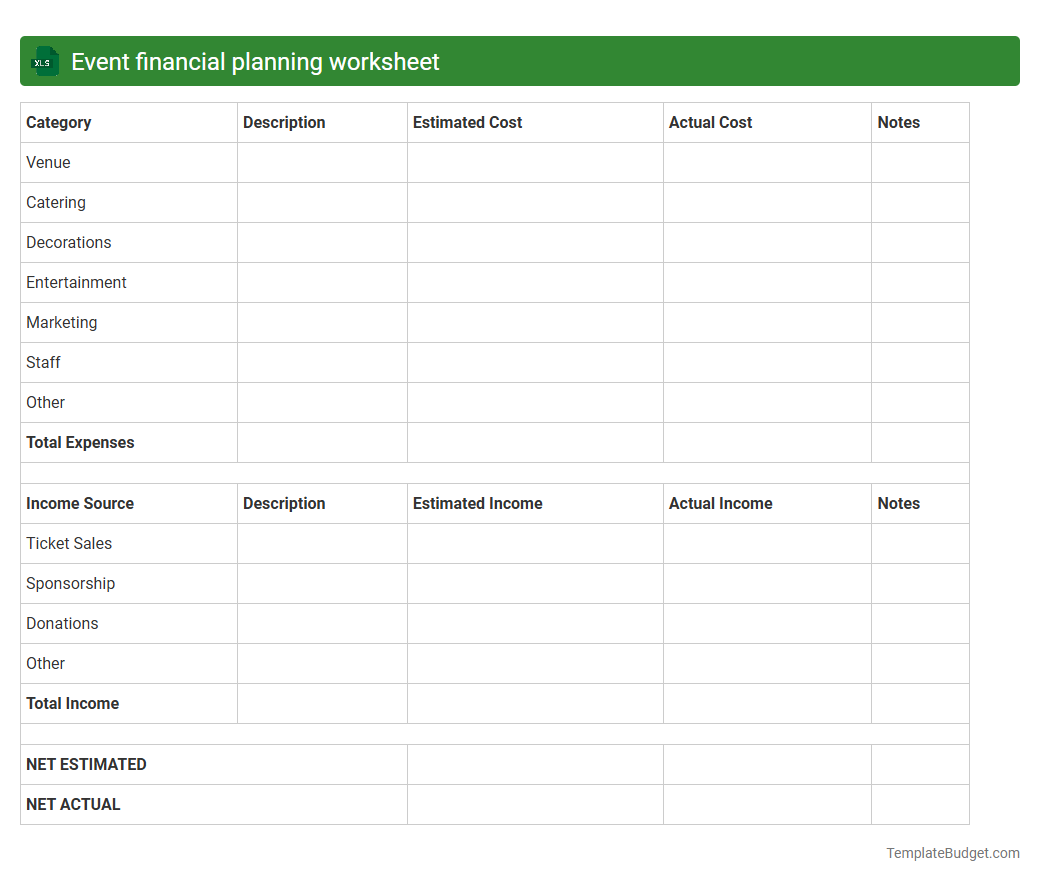Viewport: 1040px width, 882px height.
Task: Click the NET ESTIMATED row label
Action: tap(86, 764)
